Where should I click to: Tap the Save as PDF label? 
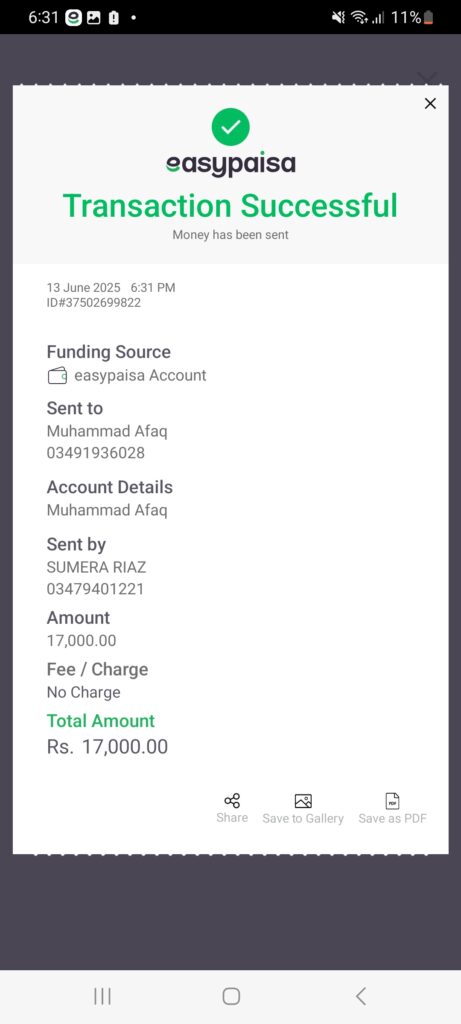pyautogui.click(x=392, y=819)
